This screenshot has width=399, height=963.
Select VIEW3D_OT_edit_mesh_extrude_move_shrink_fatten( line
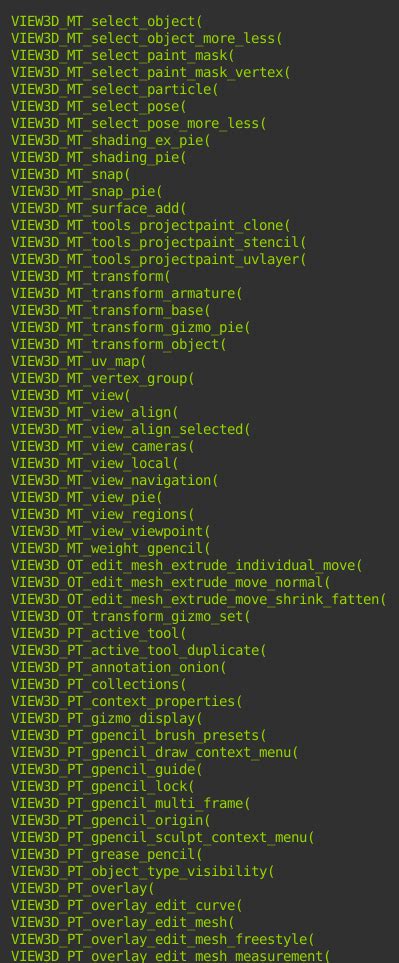pyautogui.click(x=198, y=599)
